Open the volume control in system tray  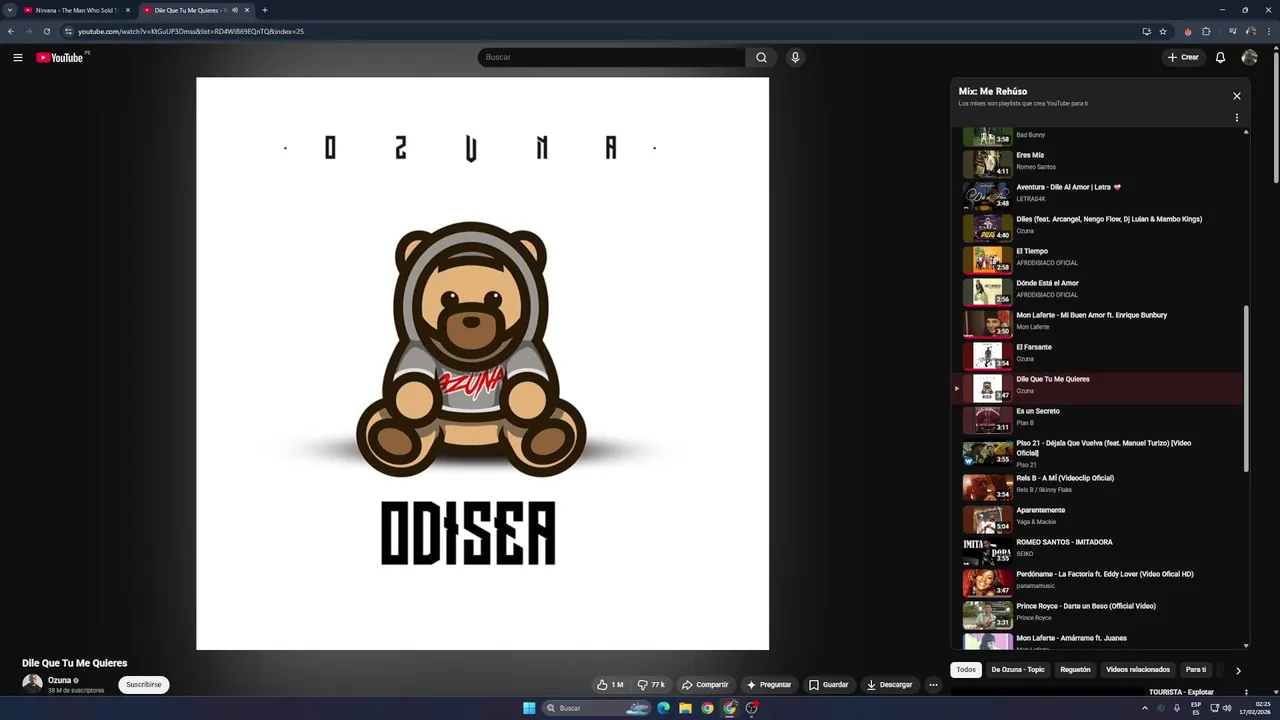tap(1227, 708)
